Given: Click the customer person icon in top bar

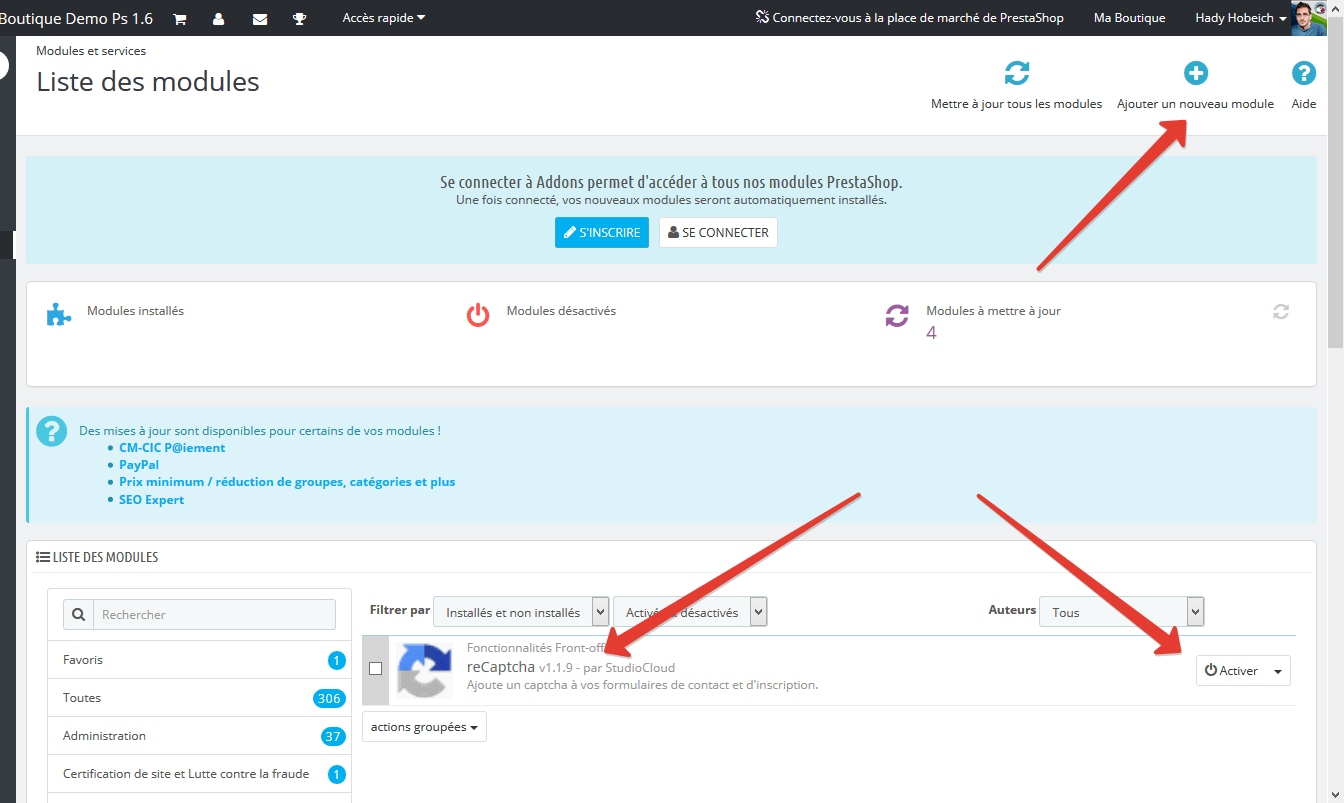Looking at the screenshot, I should click(x=219, y=18).
